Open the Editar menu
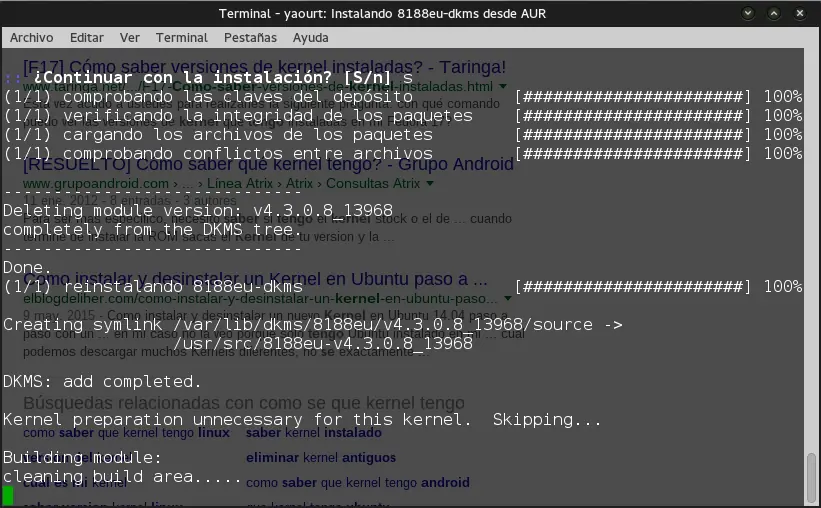821x508 pixels. coord(86,38)
